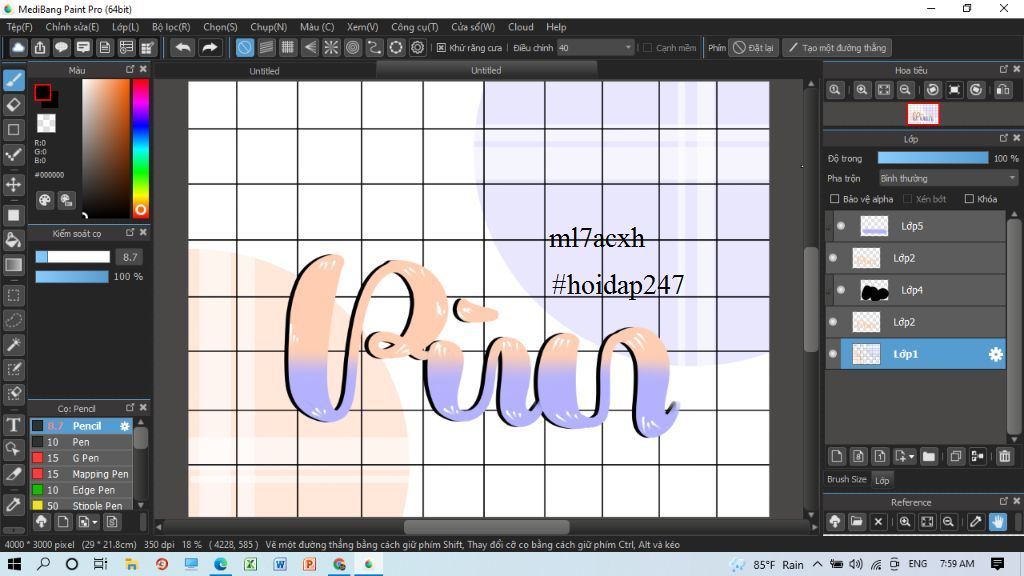Select the Text tool

pos(14,424)
